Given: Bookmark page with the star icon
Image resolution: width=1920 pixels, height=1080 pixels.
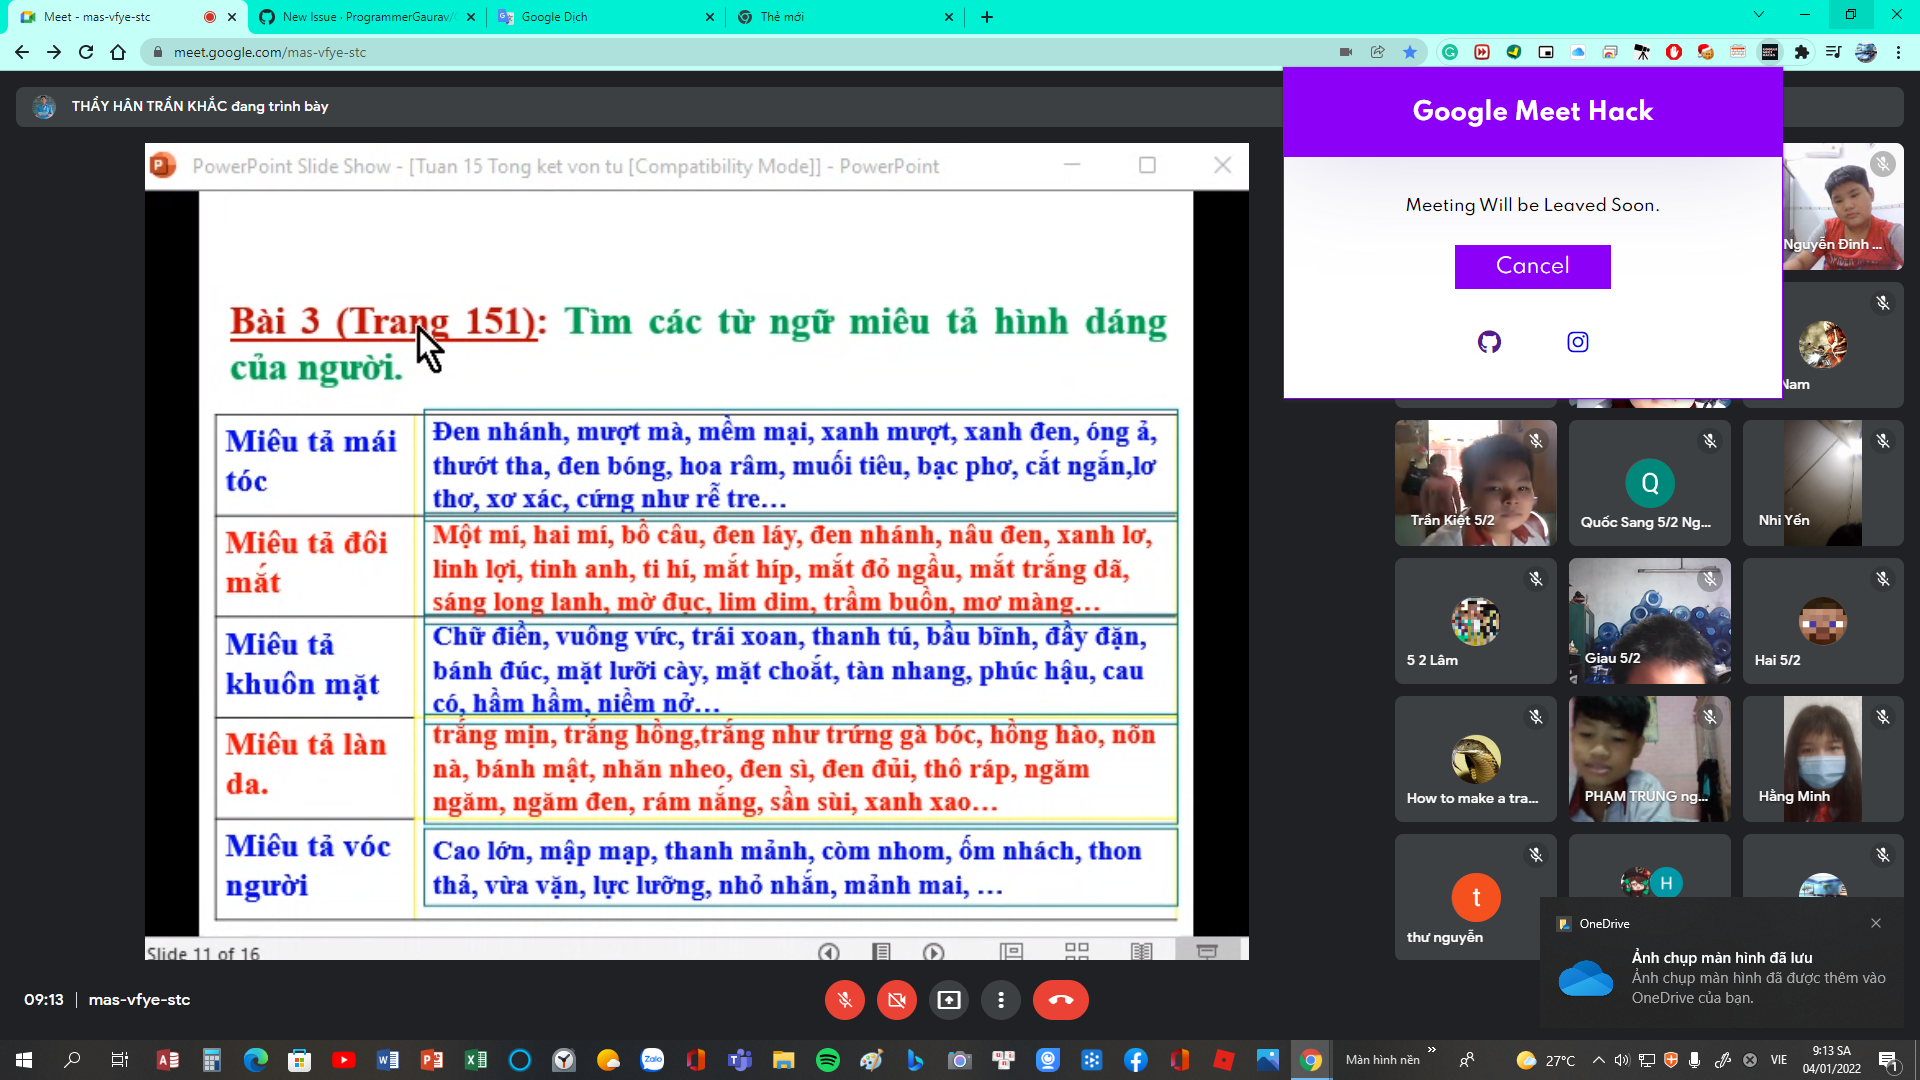Looking at the screenshot, I should tap(1410, 52).
